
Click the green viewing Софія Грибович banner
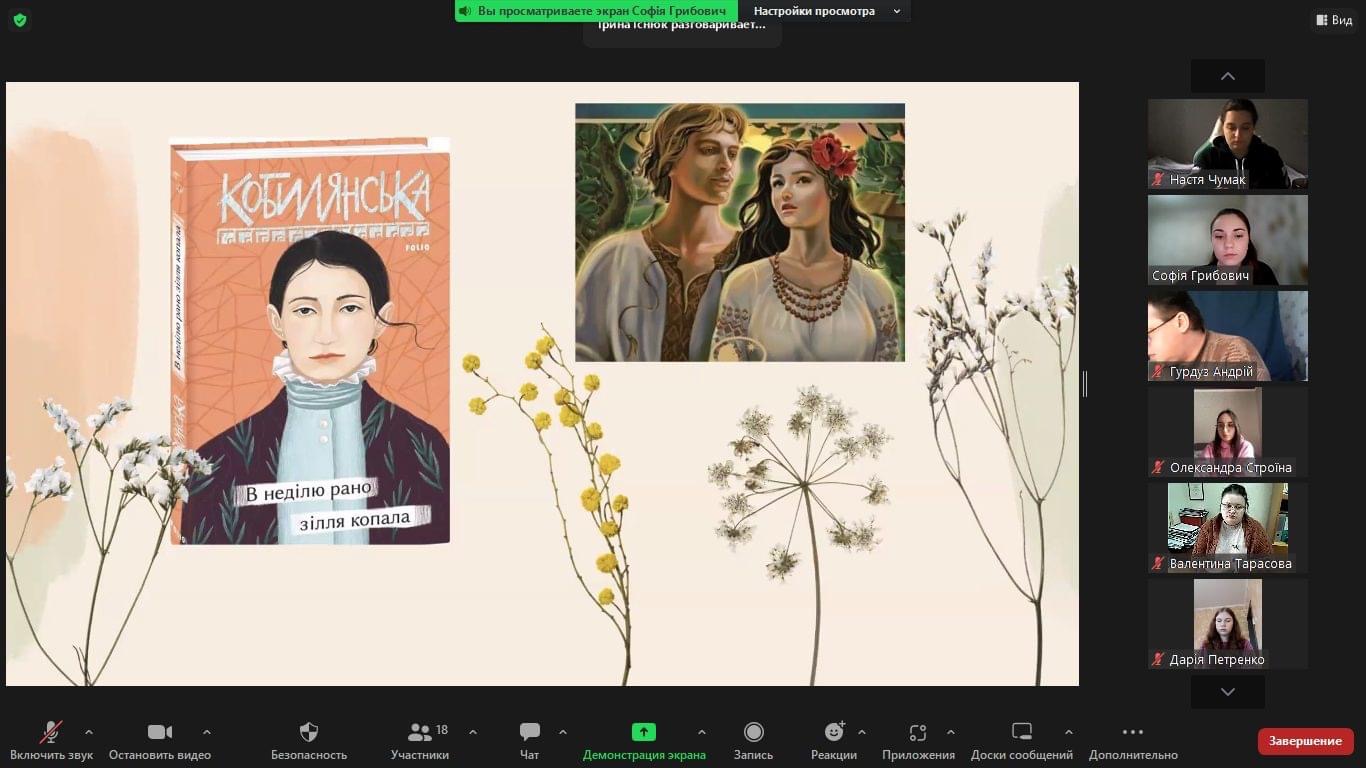(598, 11)
